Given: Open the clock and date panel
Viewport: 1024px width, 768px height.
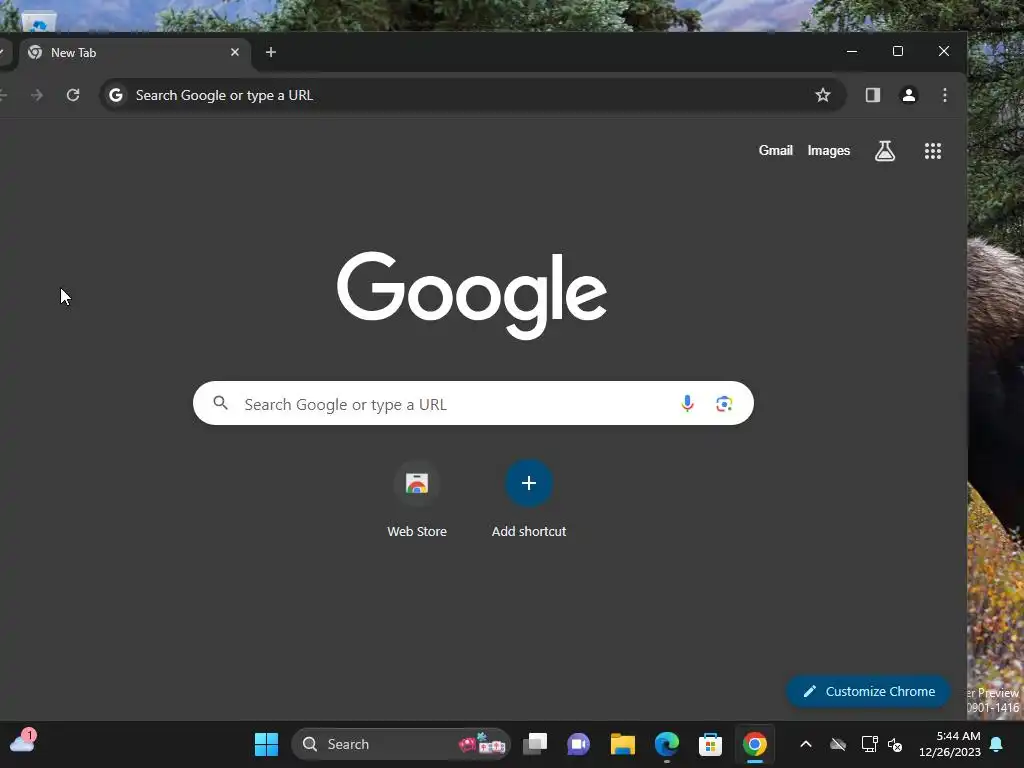Looking at the screenshot, I should coord(950,744).
